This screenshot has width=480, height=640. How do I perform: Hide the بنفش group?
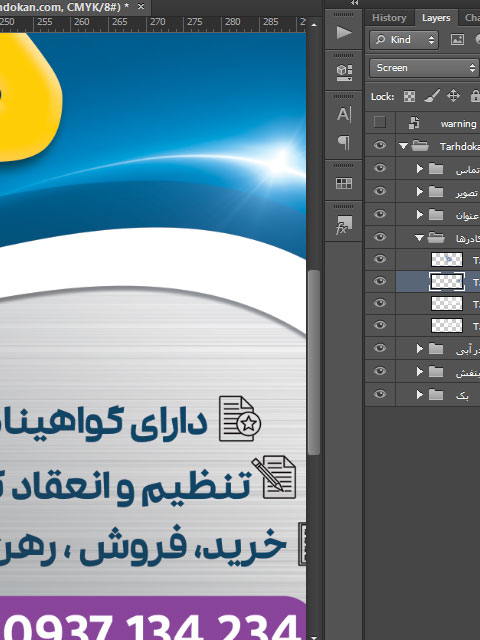(380, 371)
